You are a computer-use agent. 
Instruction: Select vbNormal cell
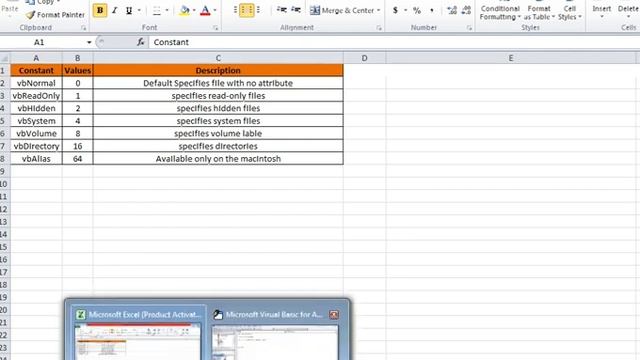[36, 83]
